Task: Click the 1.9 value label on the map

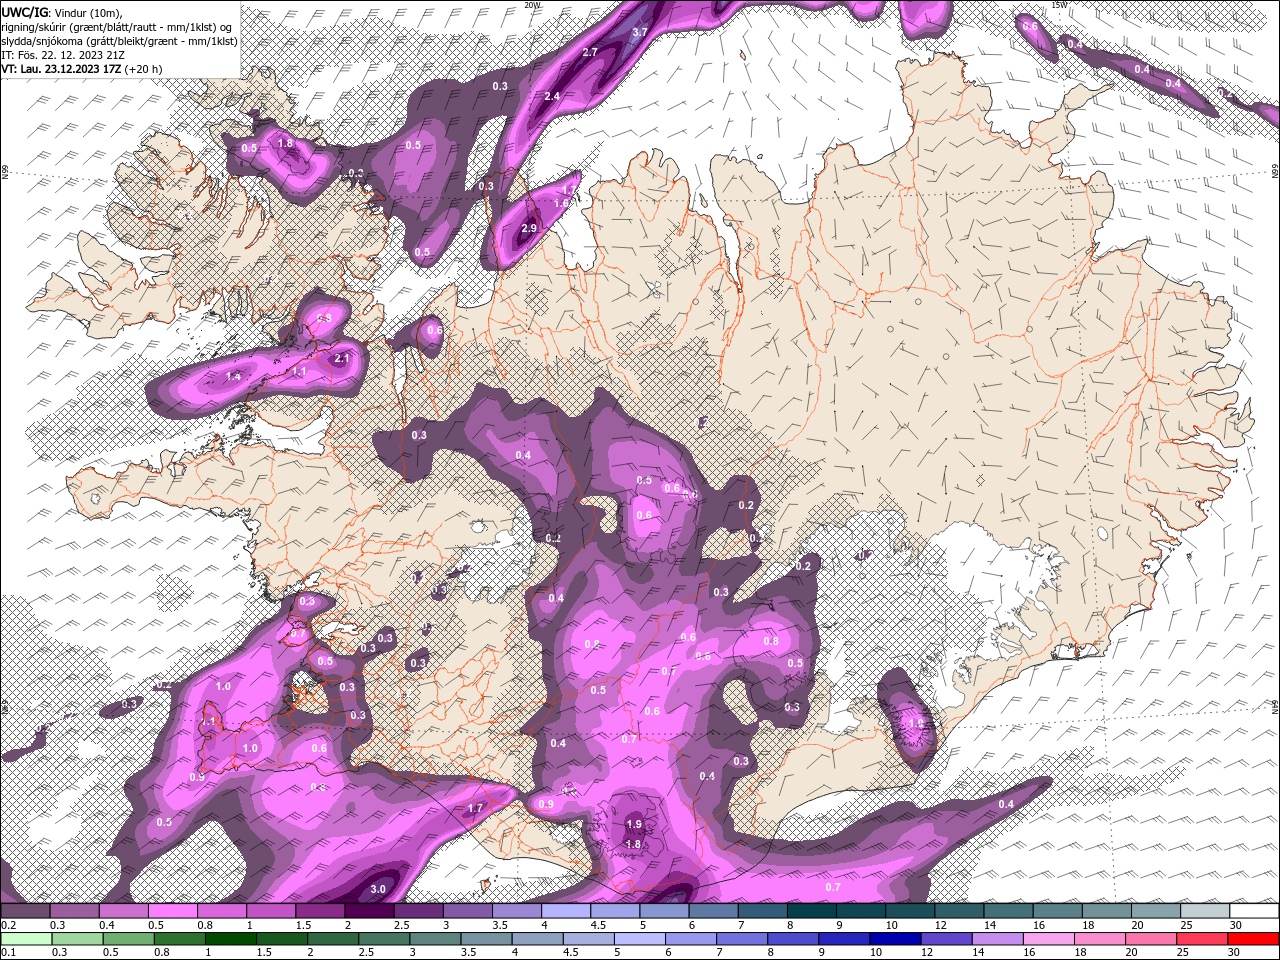Action: (x=634, y=825)
